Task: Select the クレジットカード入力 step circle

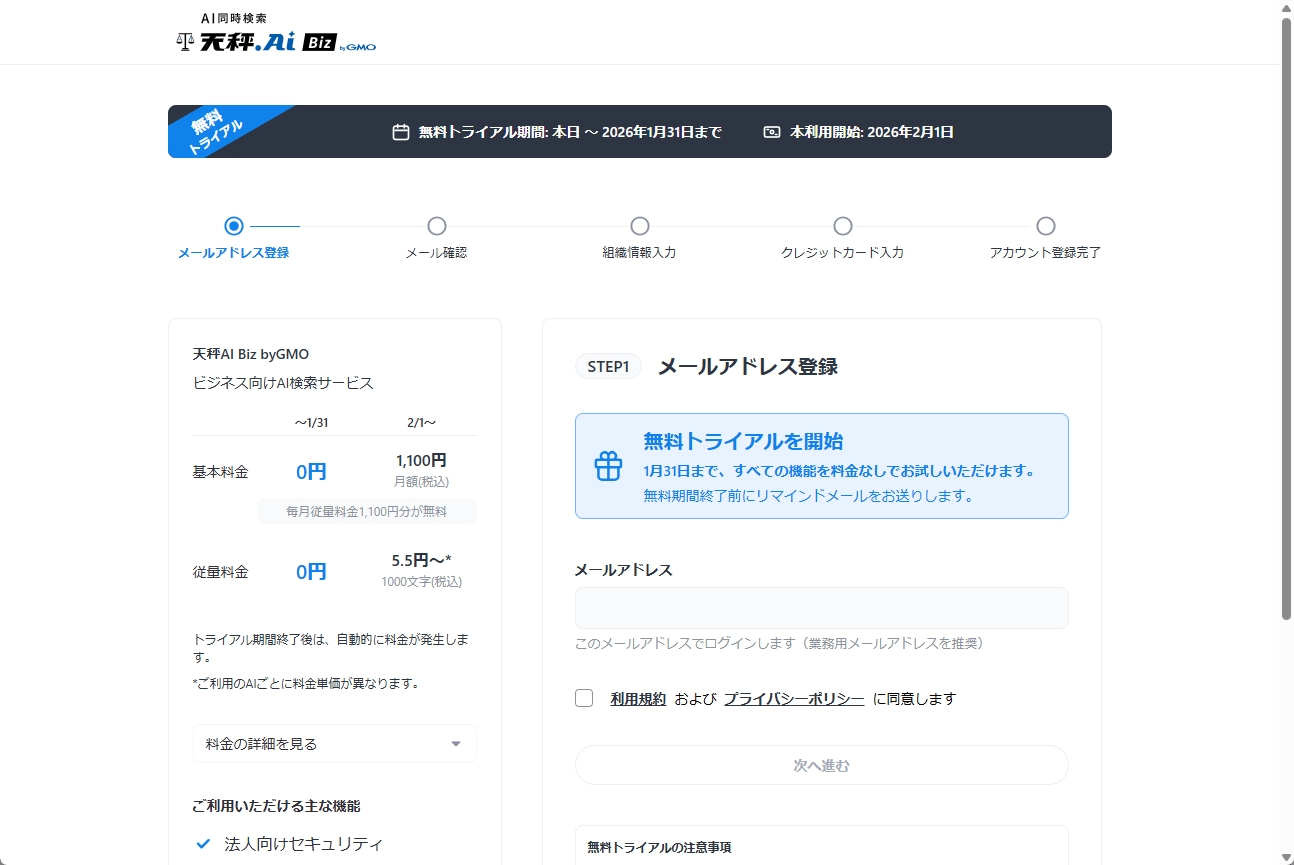Action: 843,226
